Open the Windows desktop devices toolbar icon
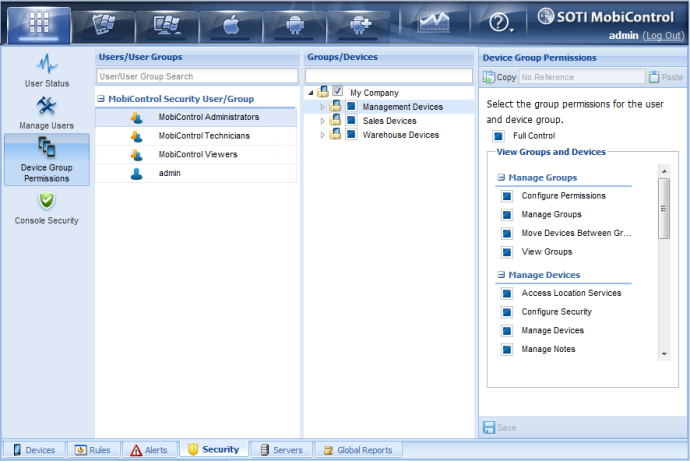Image resolution: width=690 pixels, height=461 pixels. 166,26
